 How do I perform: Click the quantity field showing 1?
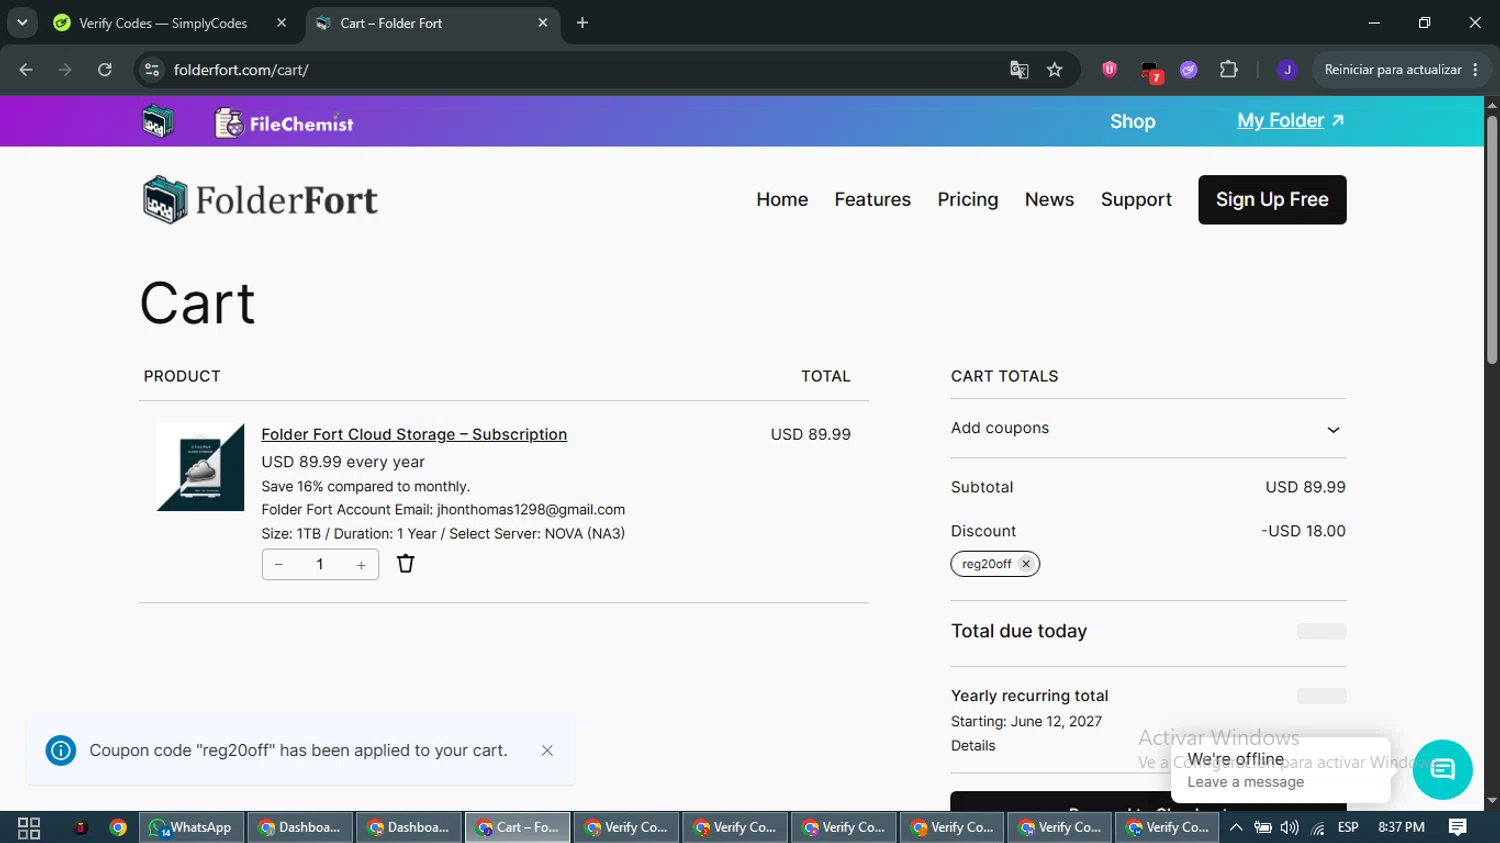point(320,565)
